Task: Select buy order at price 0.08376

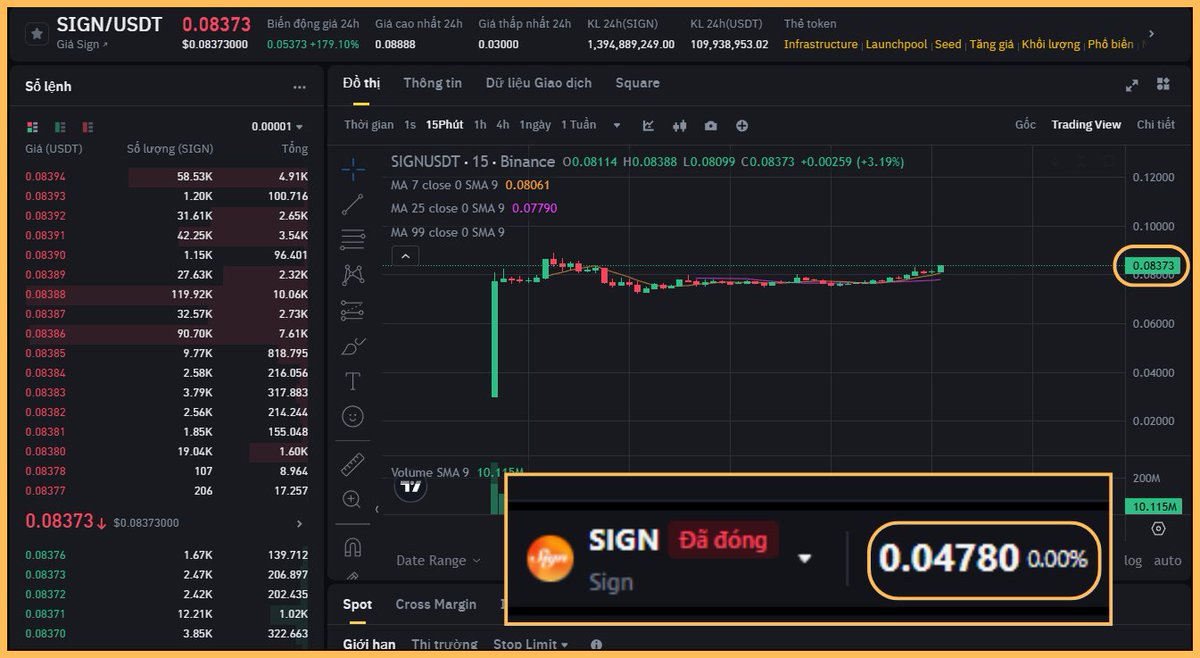Action: [x=167, y=555]
